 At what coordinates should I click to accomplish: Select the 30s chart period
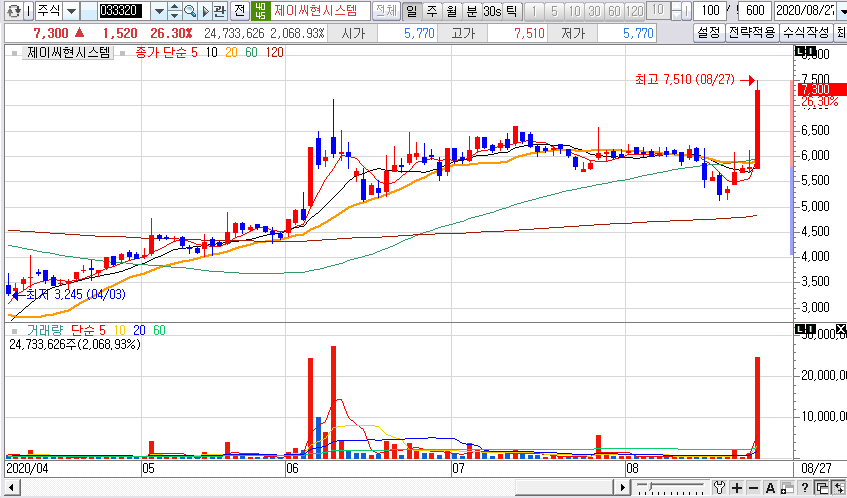click(492, 10)
